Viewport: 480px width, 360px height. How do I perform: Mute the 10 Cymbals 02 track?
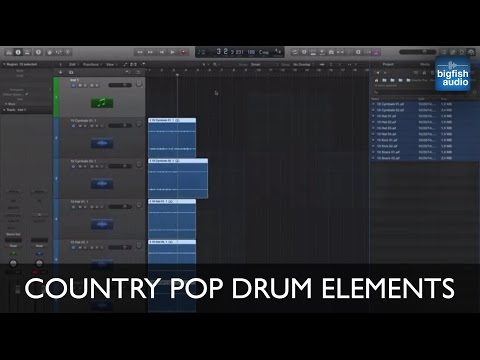(x=80, y=166)
